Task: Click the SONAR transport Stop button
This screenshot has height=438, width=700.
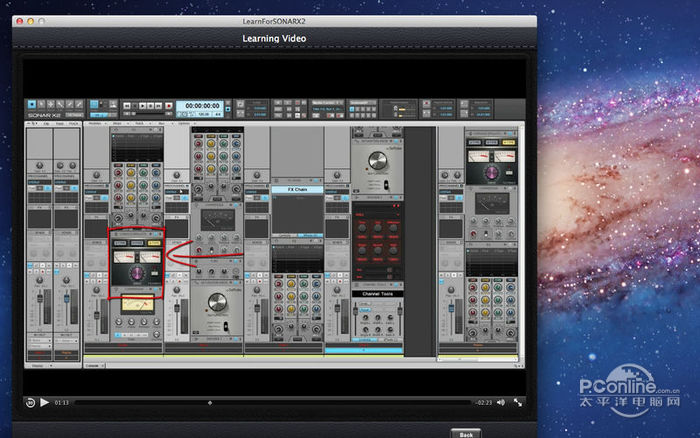Action: [135, 106]
